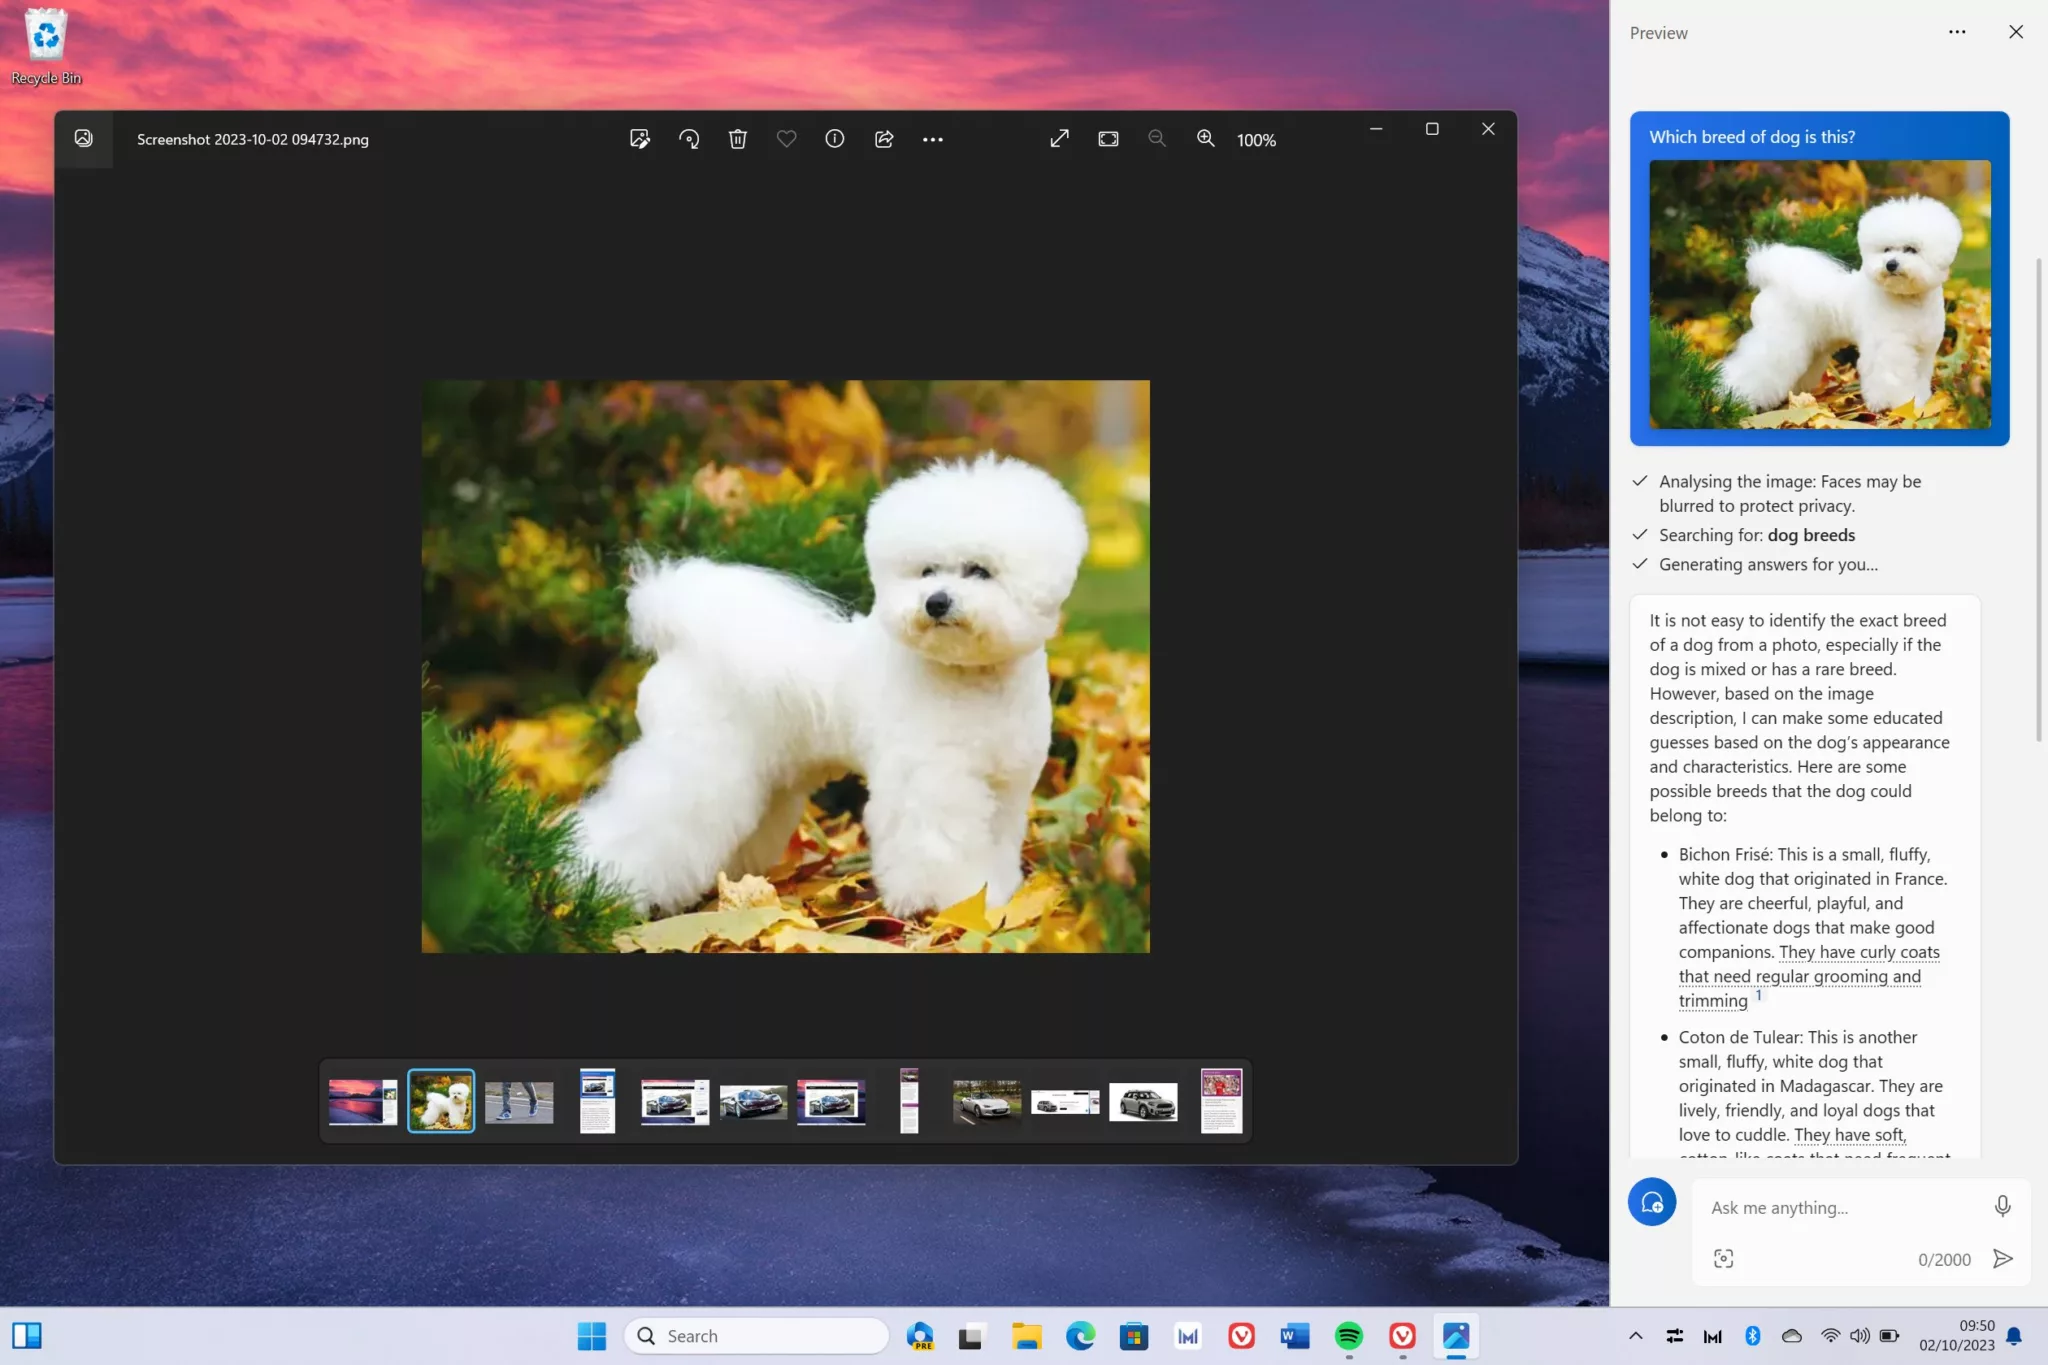
Task: Click the fit-to-window icon in Photos
Action: tap(1108, 139)
